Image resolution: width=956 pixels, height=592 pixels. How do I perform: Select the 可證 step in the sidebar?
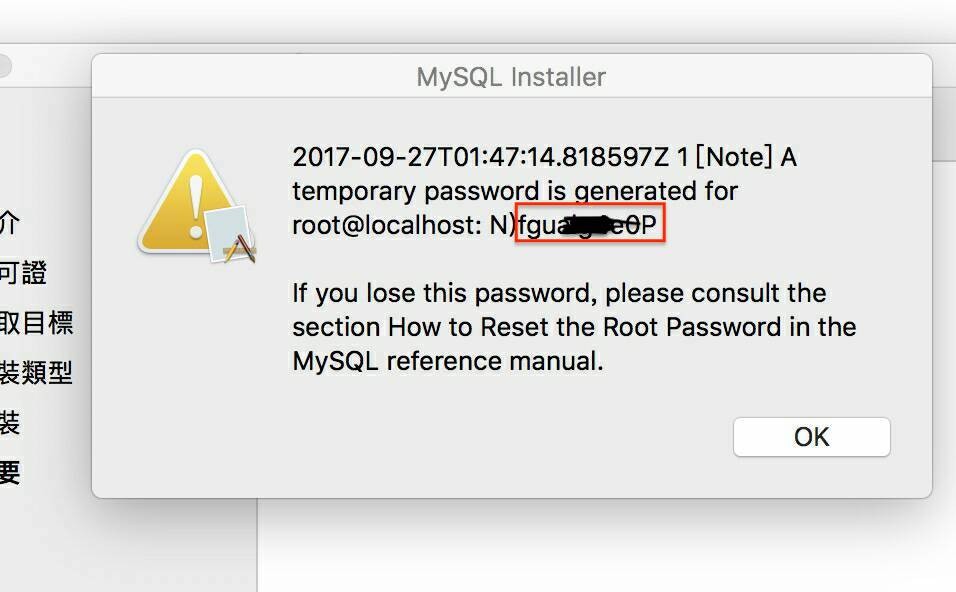click(x=23, y=272)
